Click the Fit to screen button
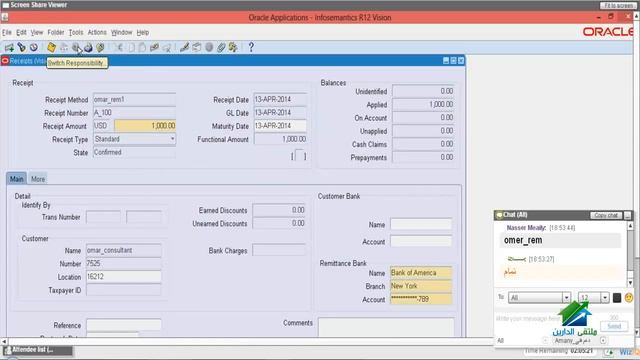Image resolution: width=640 pixels, height=360 pixels. [x=618, y=5]
